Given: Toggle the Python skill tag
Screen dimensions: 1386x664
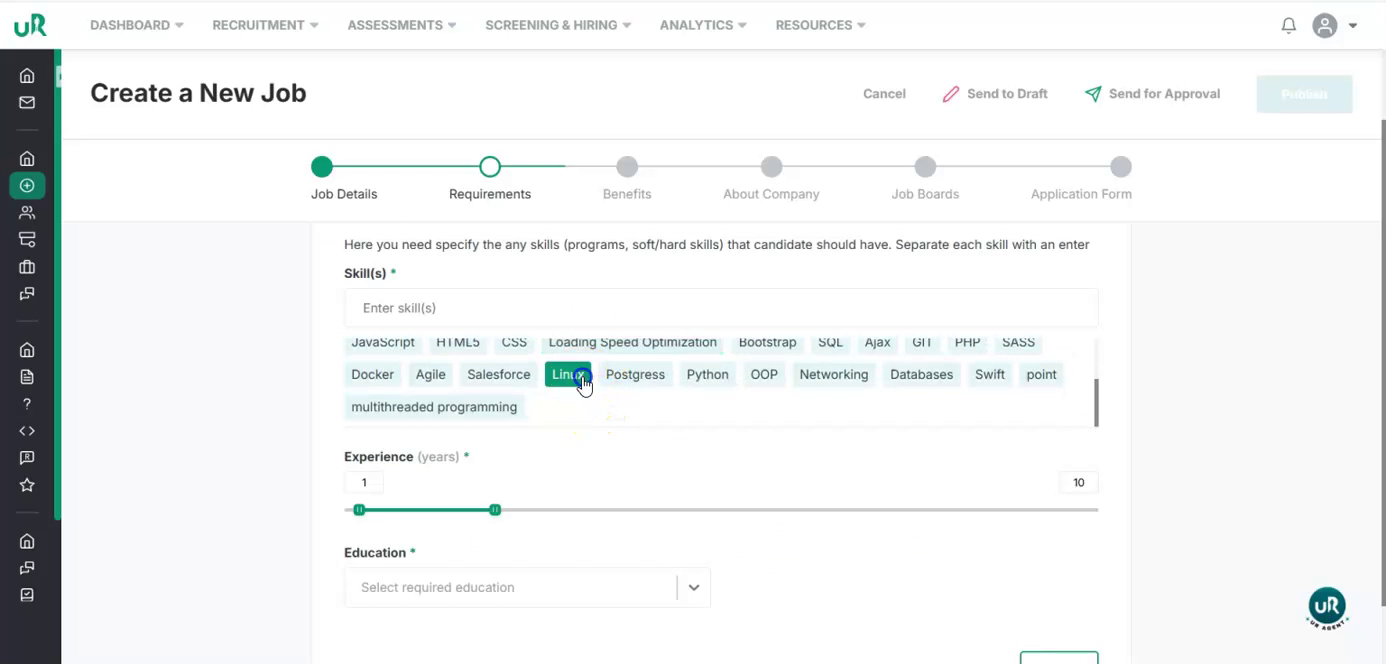Looking at the screenshot, I should click(x=707, y=375).
